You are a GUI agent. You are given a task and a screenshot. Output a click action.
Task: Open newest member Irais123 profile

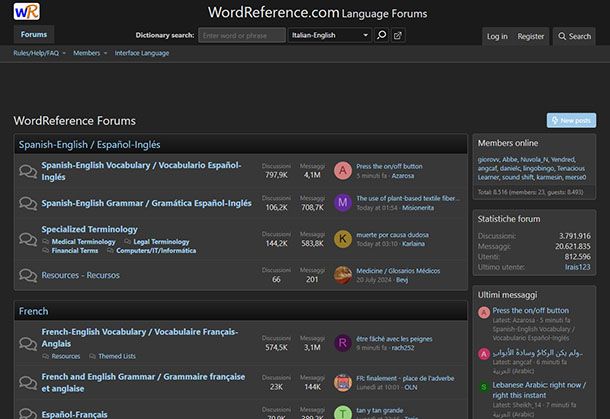[x=577, y=267]
